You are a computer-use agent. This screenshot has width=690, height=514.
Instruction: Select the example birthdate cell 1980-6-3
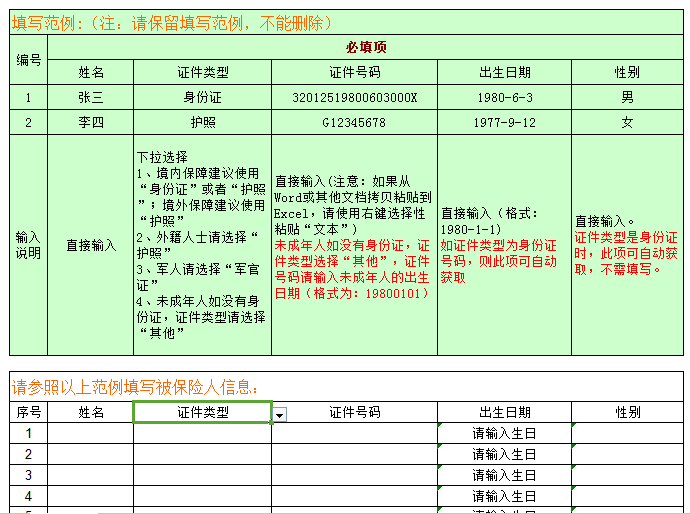coord(504,98)
